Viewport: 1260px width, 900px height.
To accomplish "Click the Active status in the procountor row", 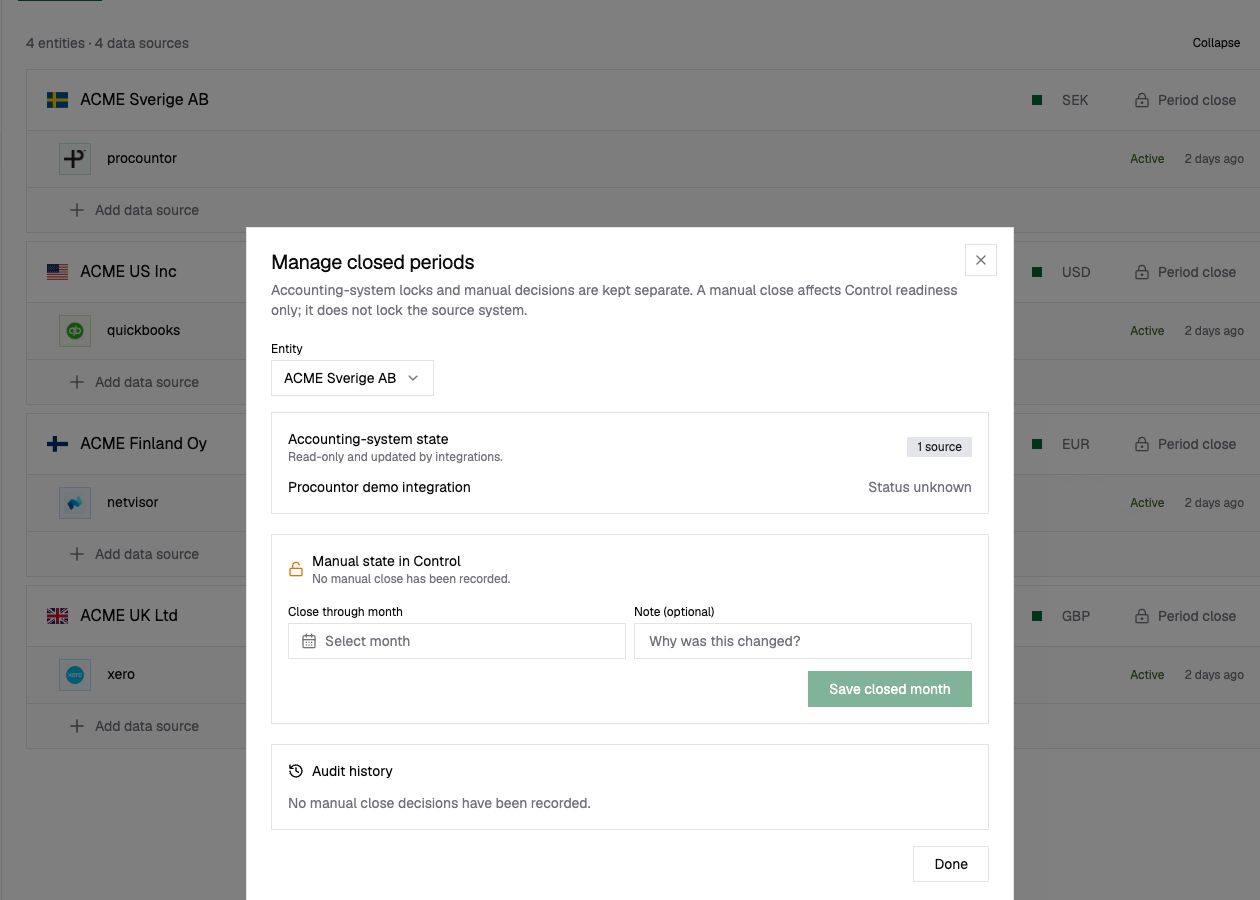I will (x=1147, y=159).
